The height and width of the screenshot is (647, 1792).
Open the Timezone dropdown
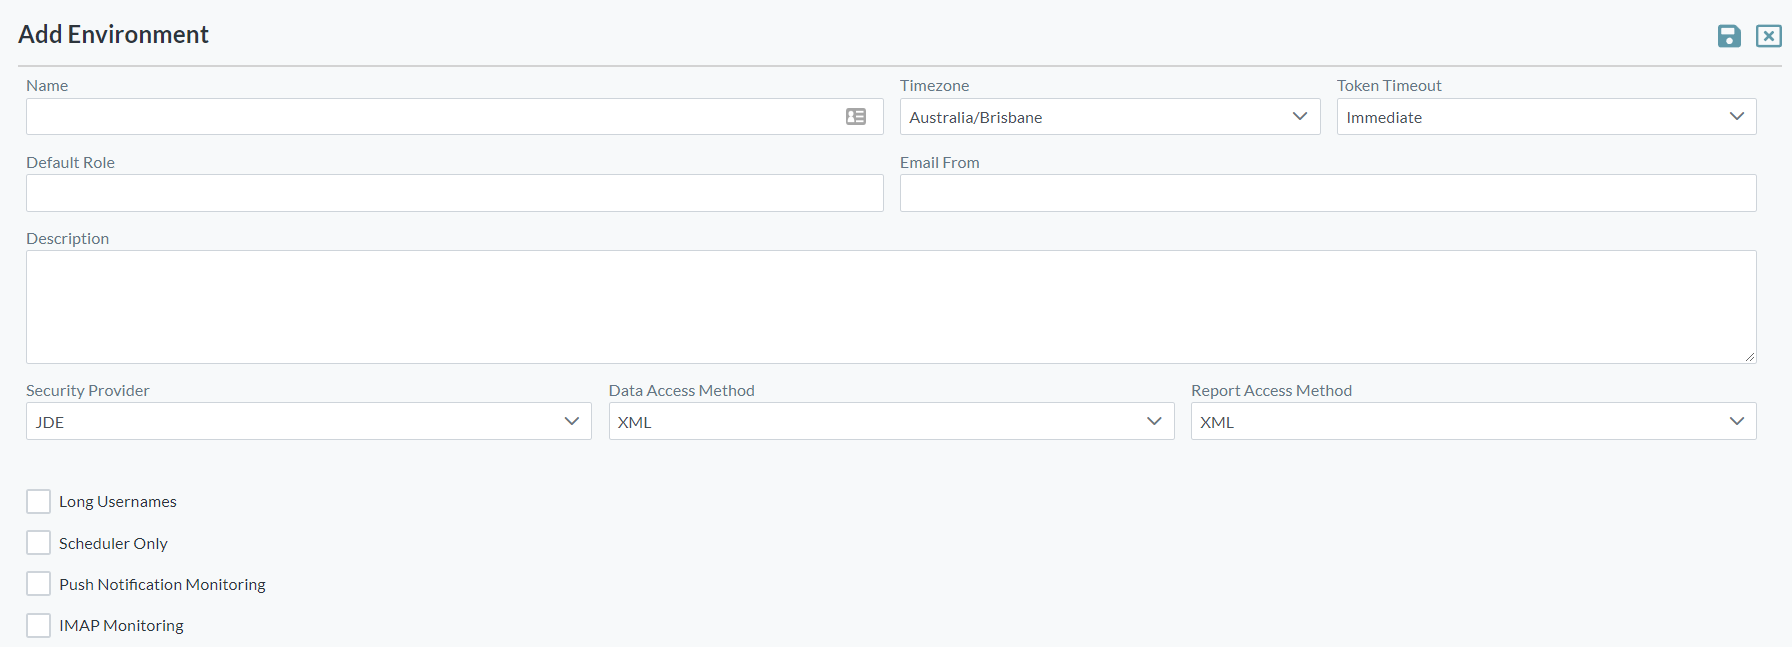[x=1109, y=117]
